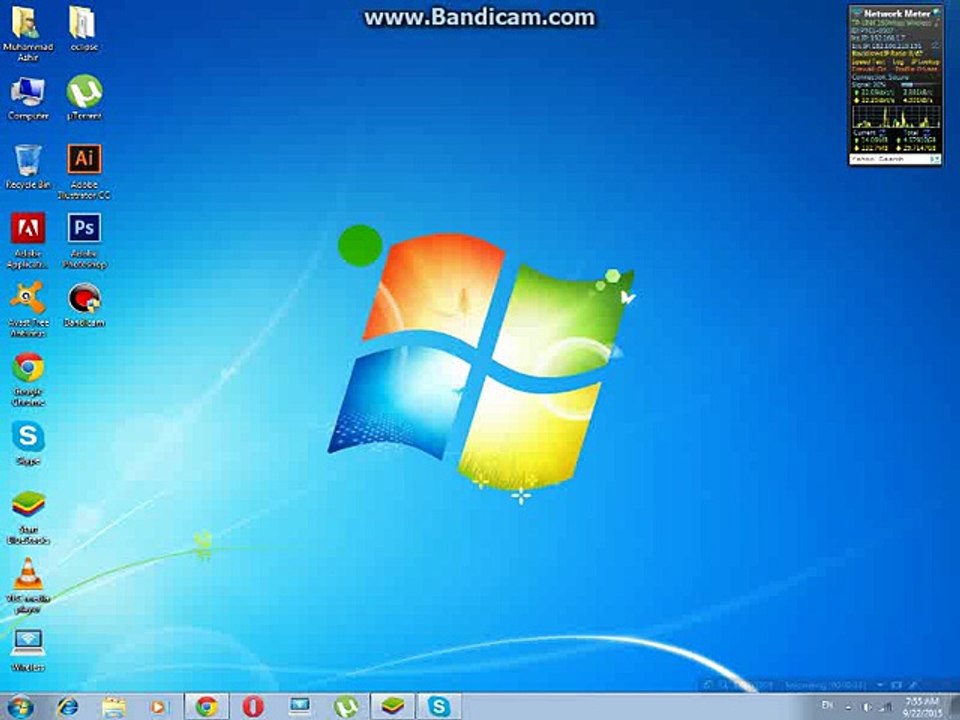
Task: Select the VLC media player shortcut
Action: click(x=28, y=587)
